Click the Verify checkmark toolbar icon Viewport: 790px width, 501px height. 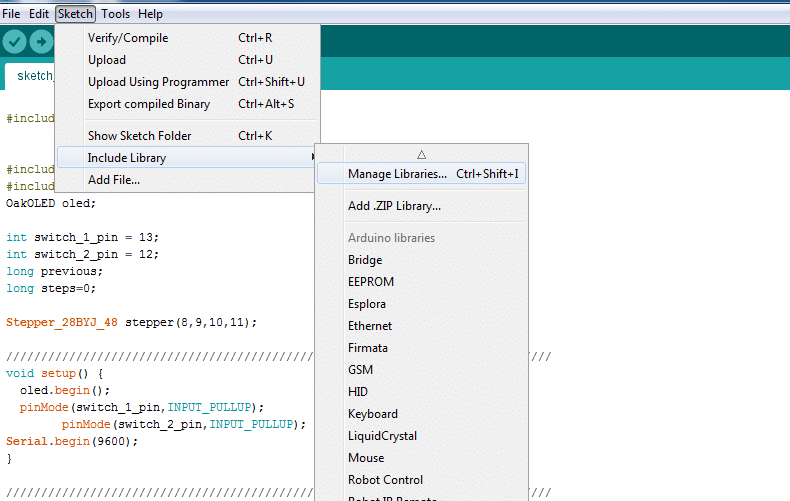pos(15,41)
